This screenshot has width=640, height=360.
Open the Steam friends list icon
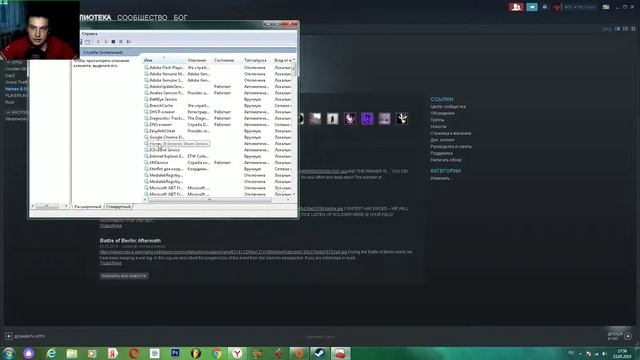tap(516, 7)
